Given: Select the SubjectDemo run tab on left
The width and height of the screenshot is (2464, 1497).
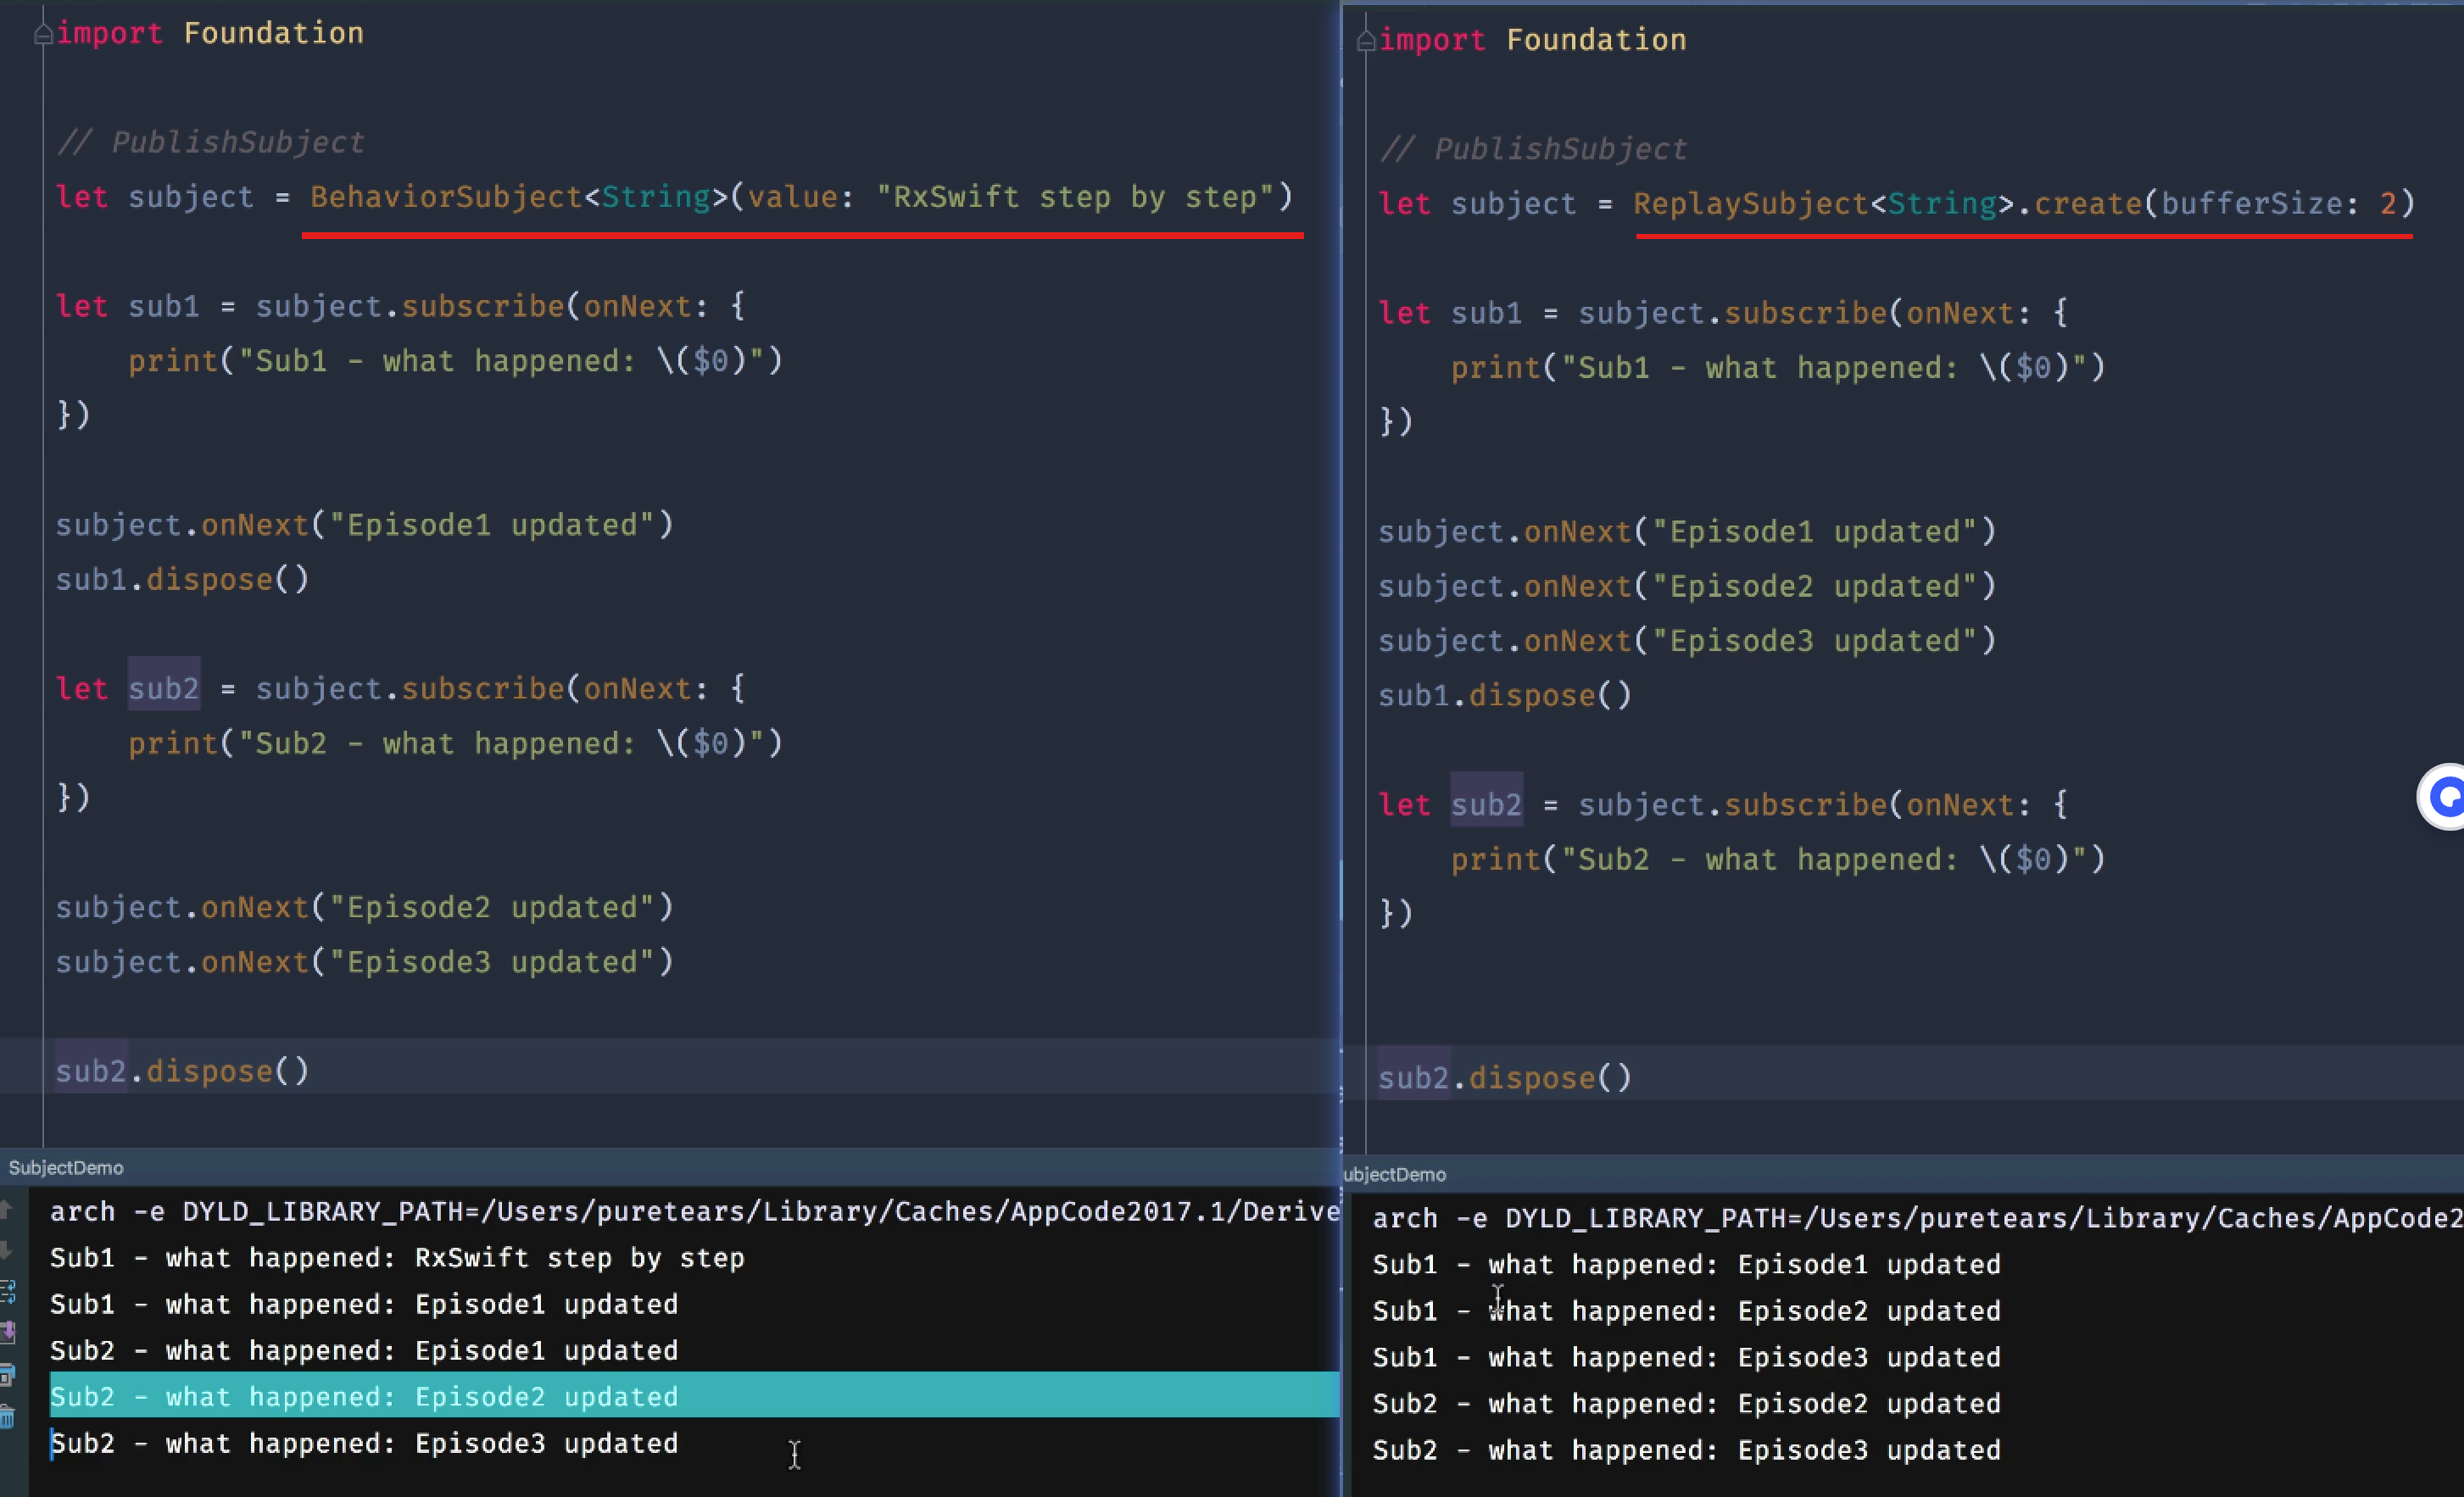Looking at the screenshot, I should (66, 1168).
